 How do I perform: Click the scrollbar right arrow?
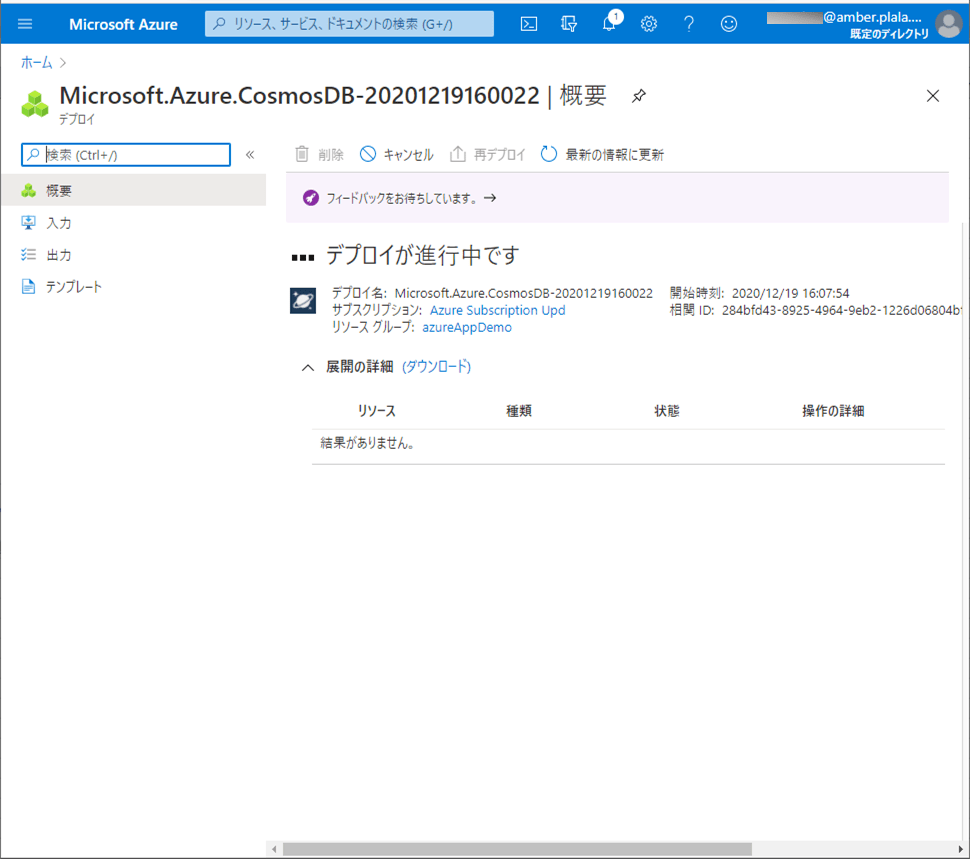click(960, 849)
